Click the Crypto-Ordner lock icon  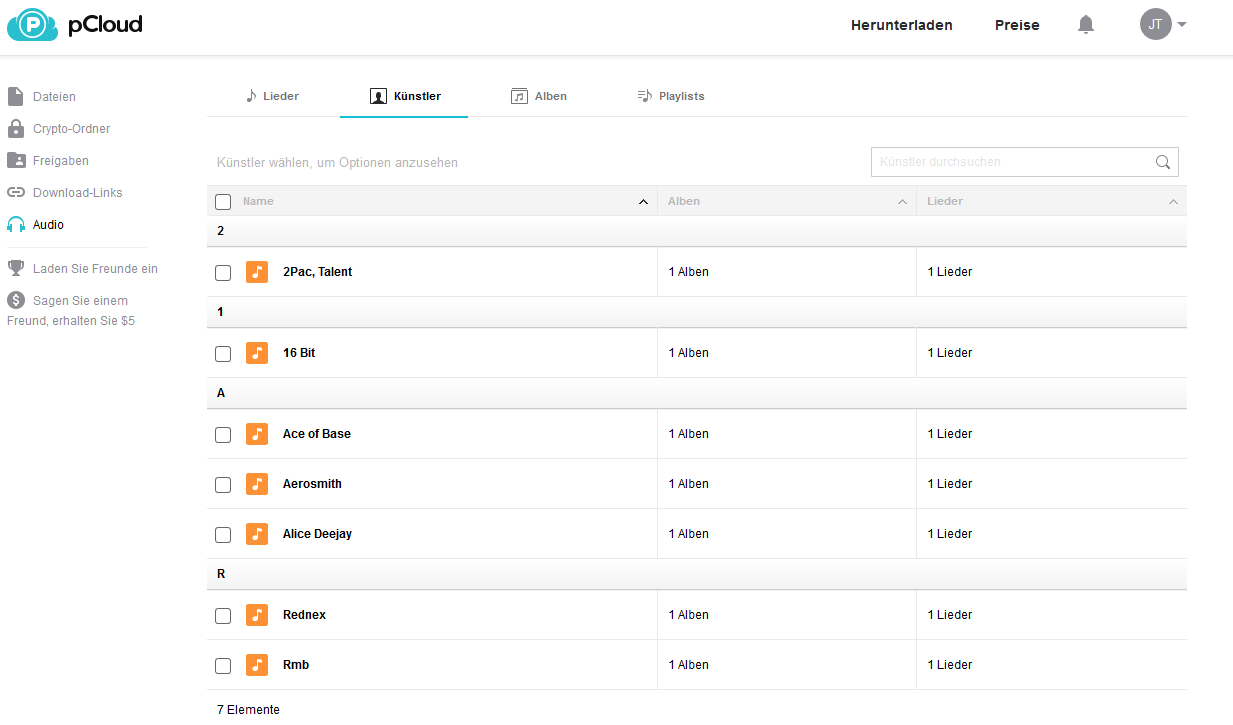(15, 129)
